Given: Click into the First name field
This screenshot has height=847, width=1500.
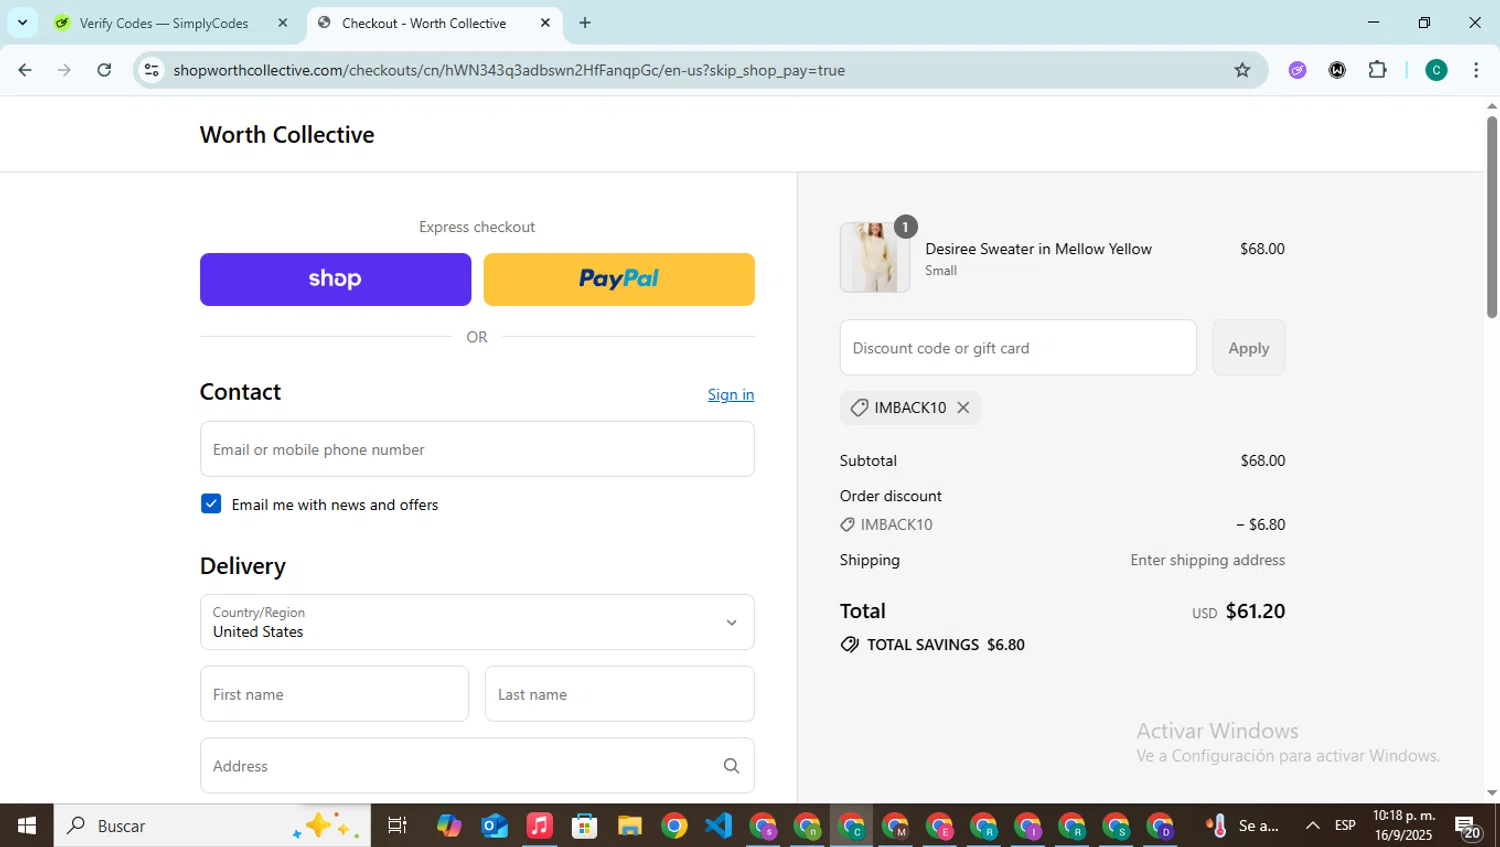Looking at the screenshot, I should 334,694.
